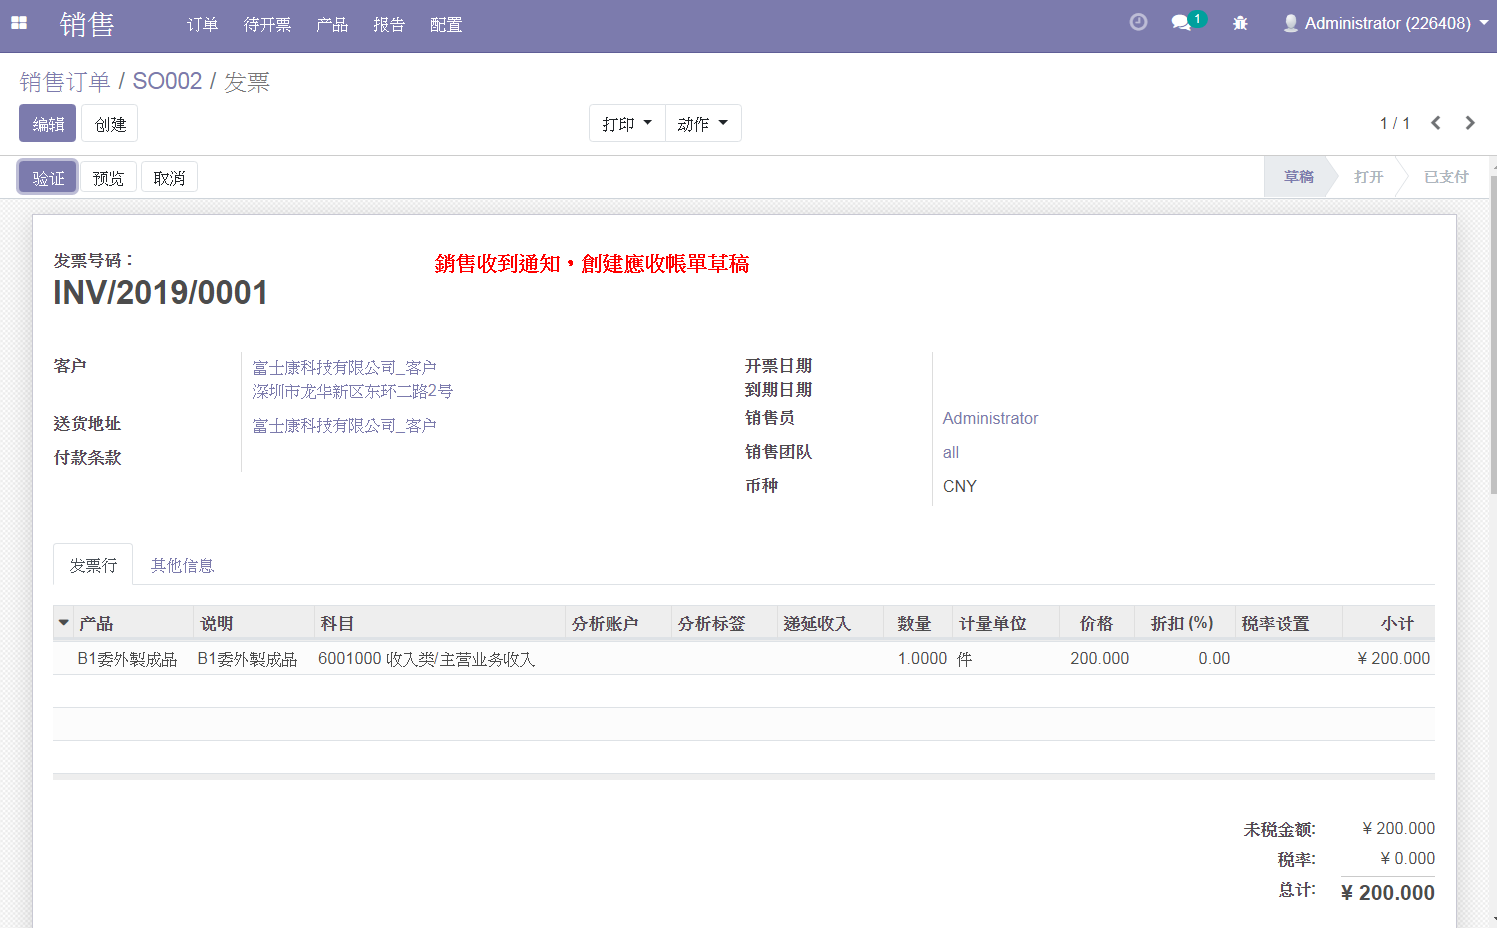Go to SO002 breadcrumb
1497x928 pixels.
click(x=167, y=81)
